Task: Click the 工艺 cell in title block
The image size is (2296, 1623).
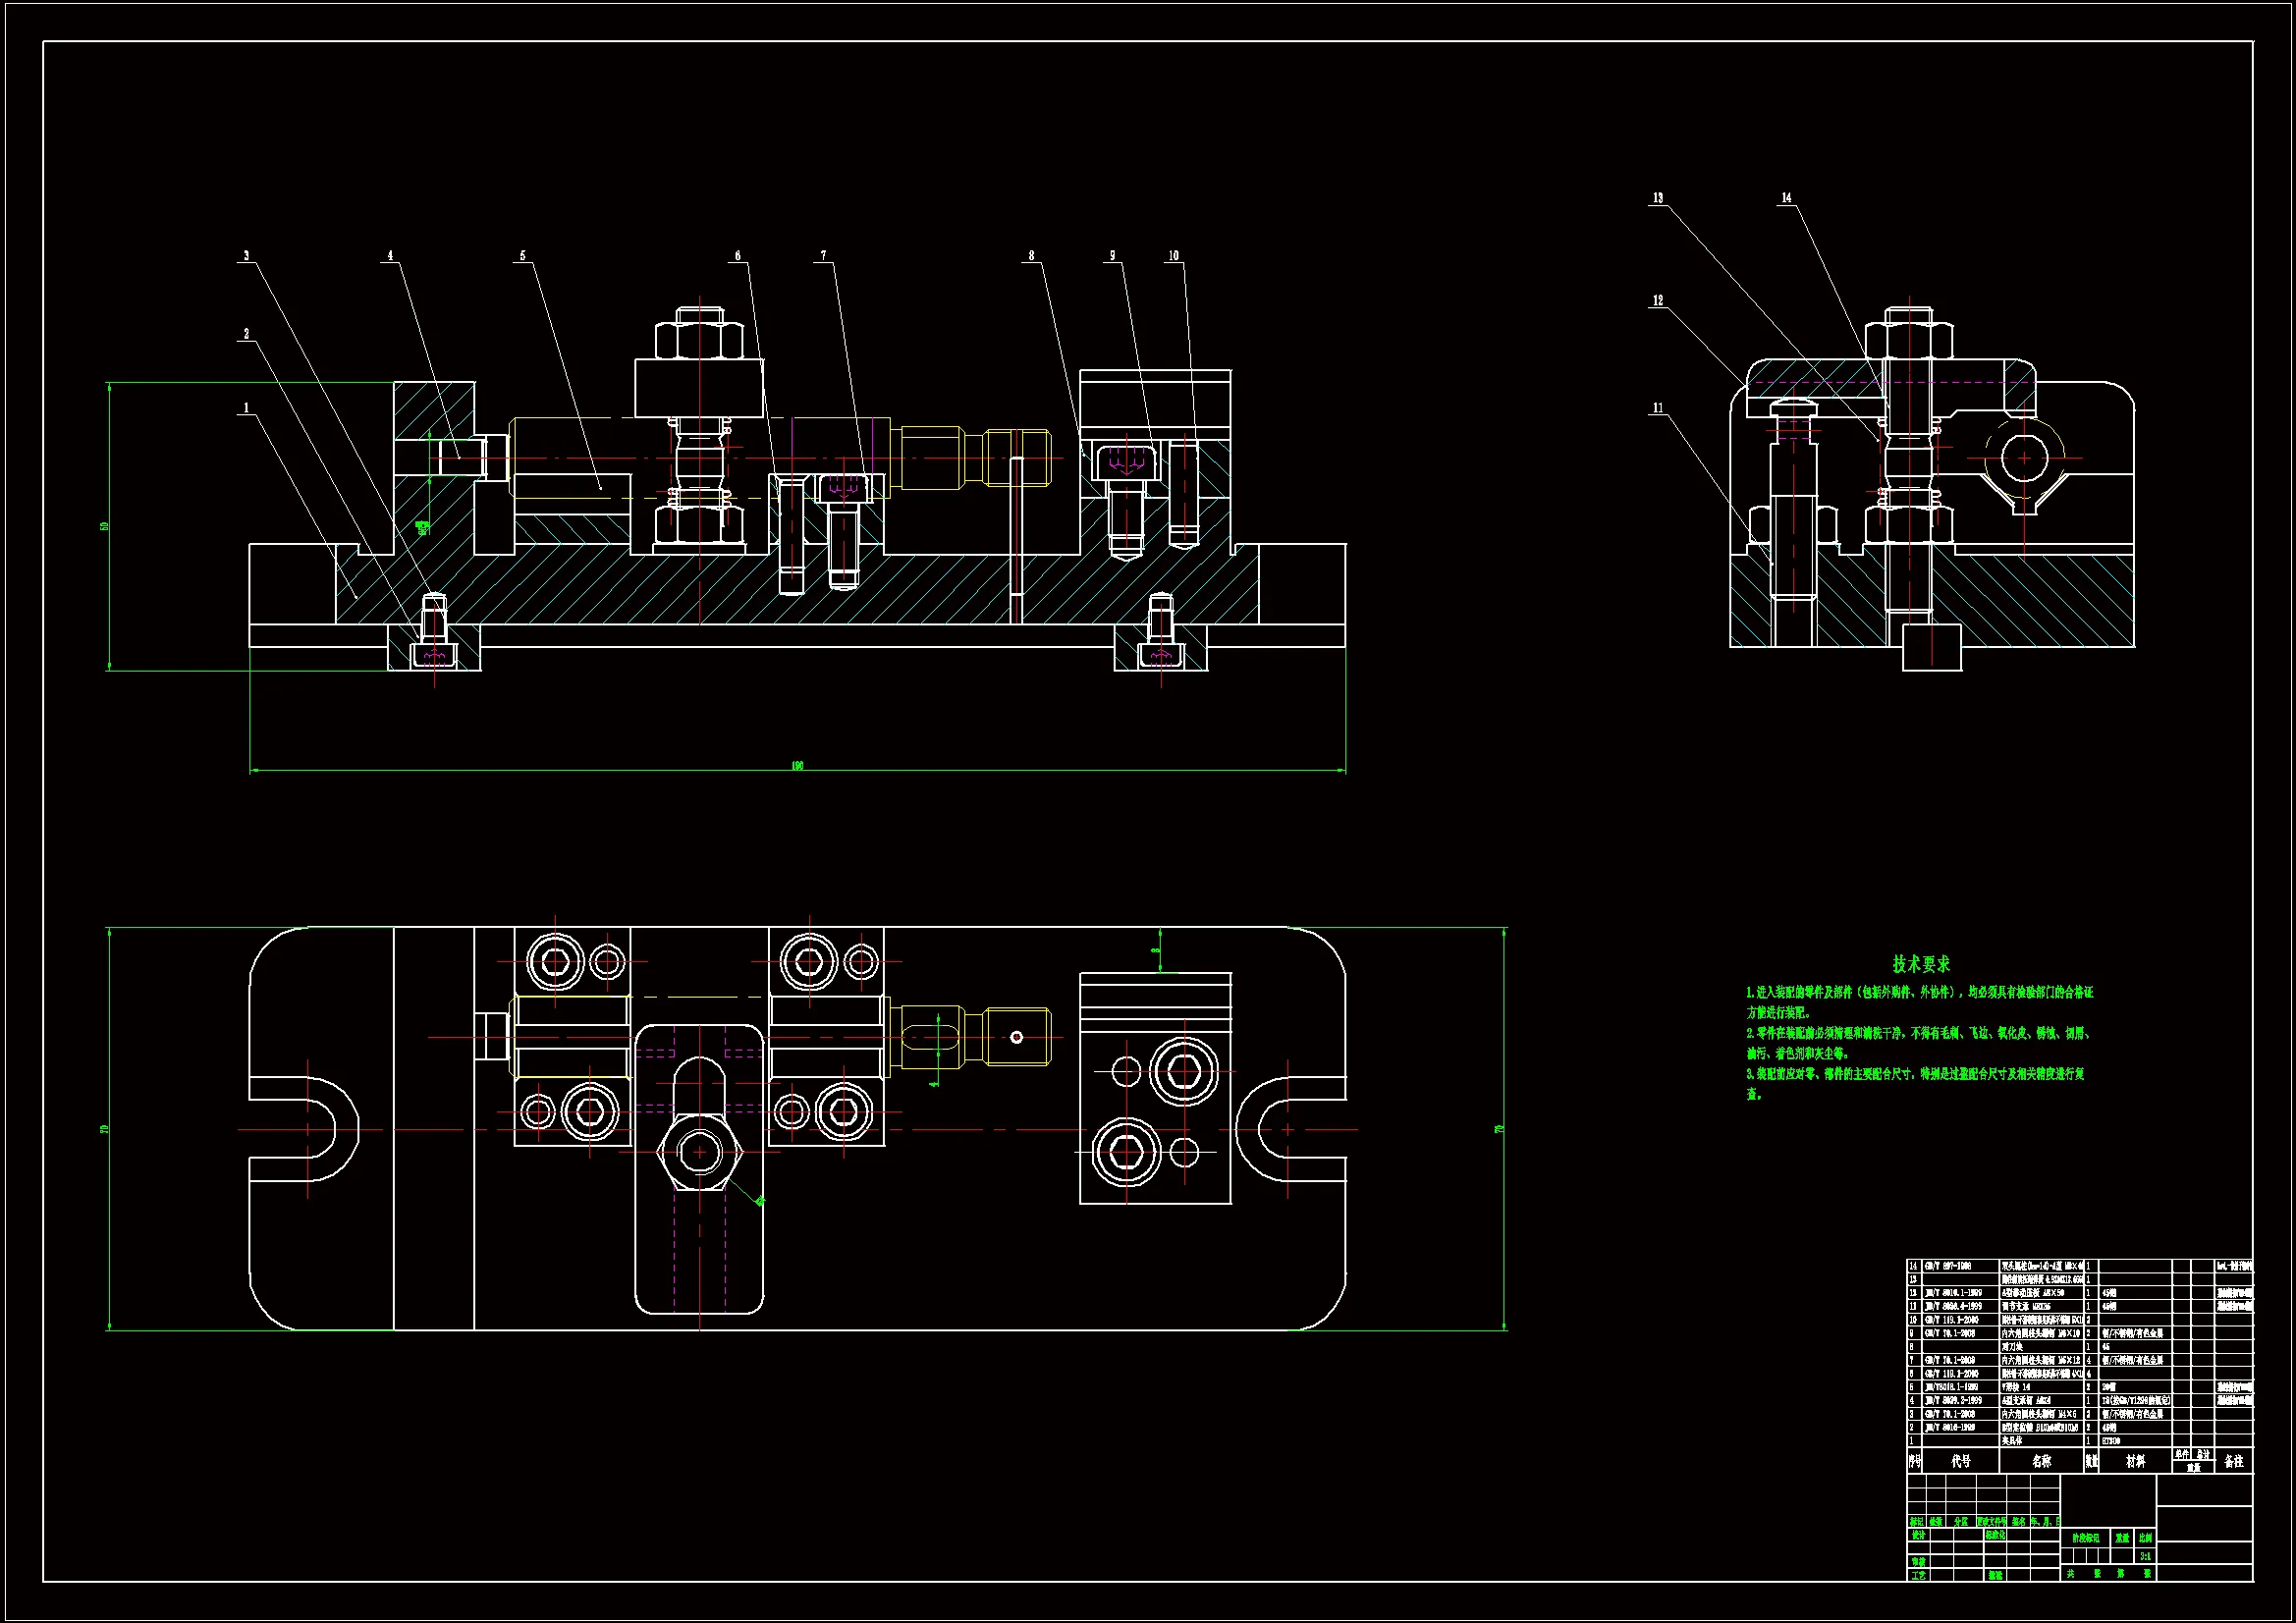Action: [1918, 1575]
